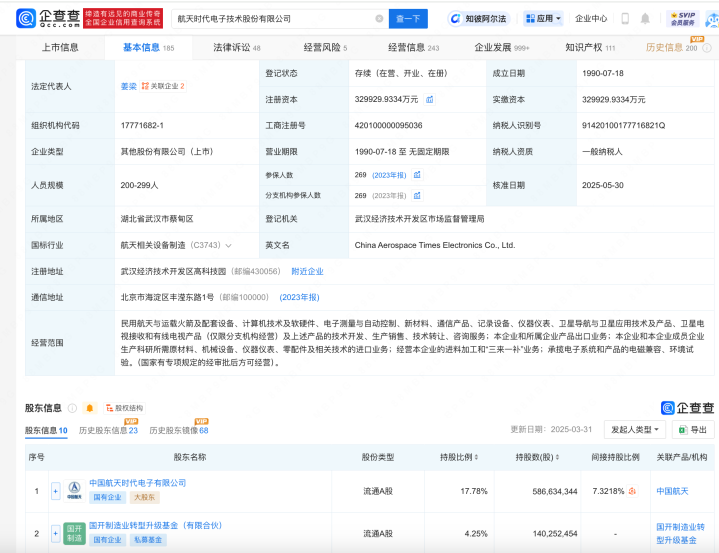
Task: Click 大股东 tag in row 1
Action: pos(144,497)
